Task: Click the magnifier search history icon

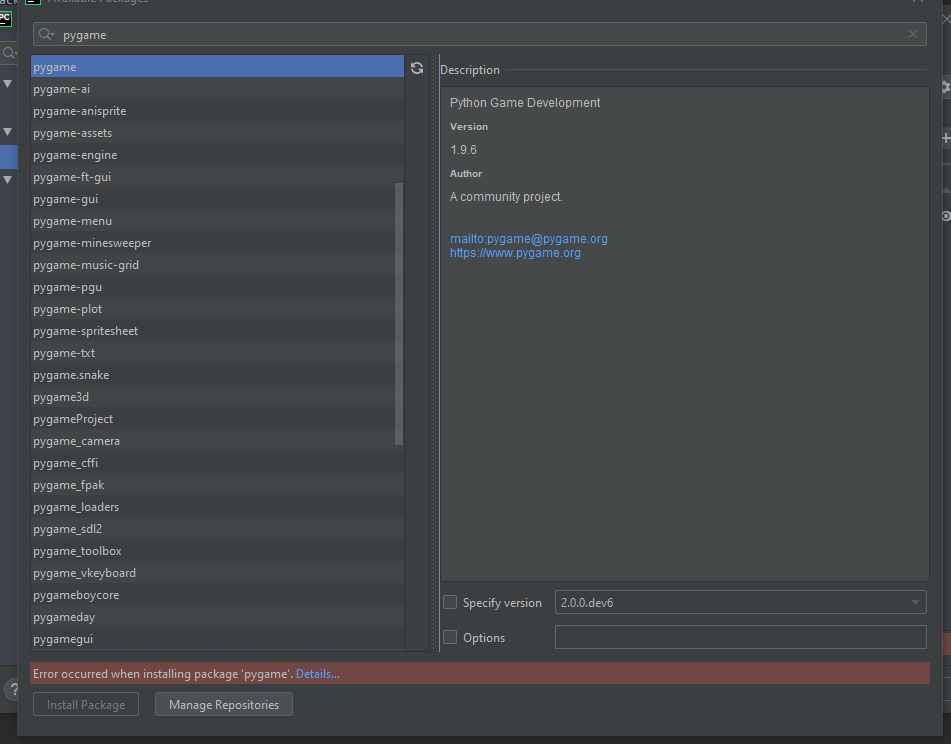Action: pyautogui.click(x=47, y=35)
